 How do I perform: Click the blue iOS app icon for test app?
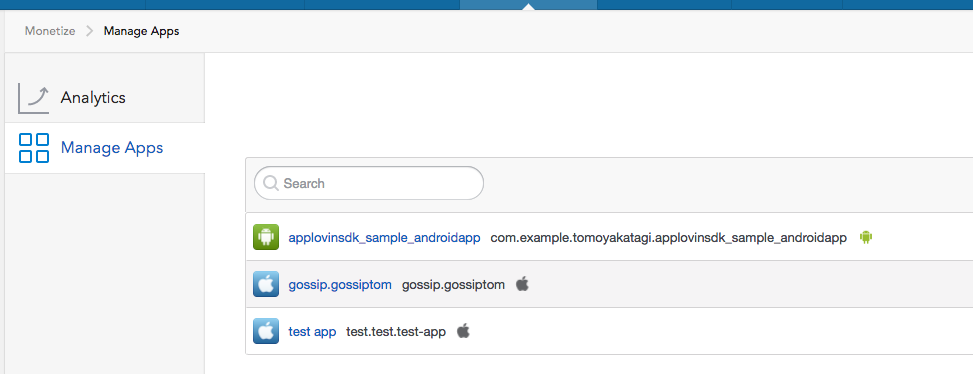point(266,331)
